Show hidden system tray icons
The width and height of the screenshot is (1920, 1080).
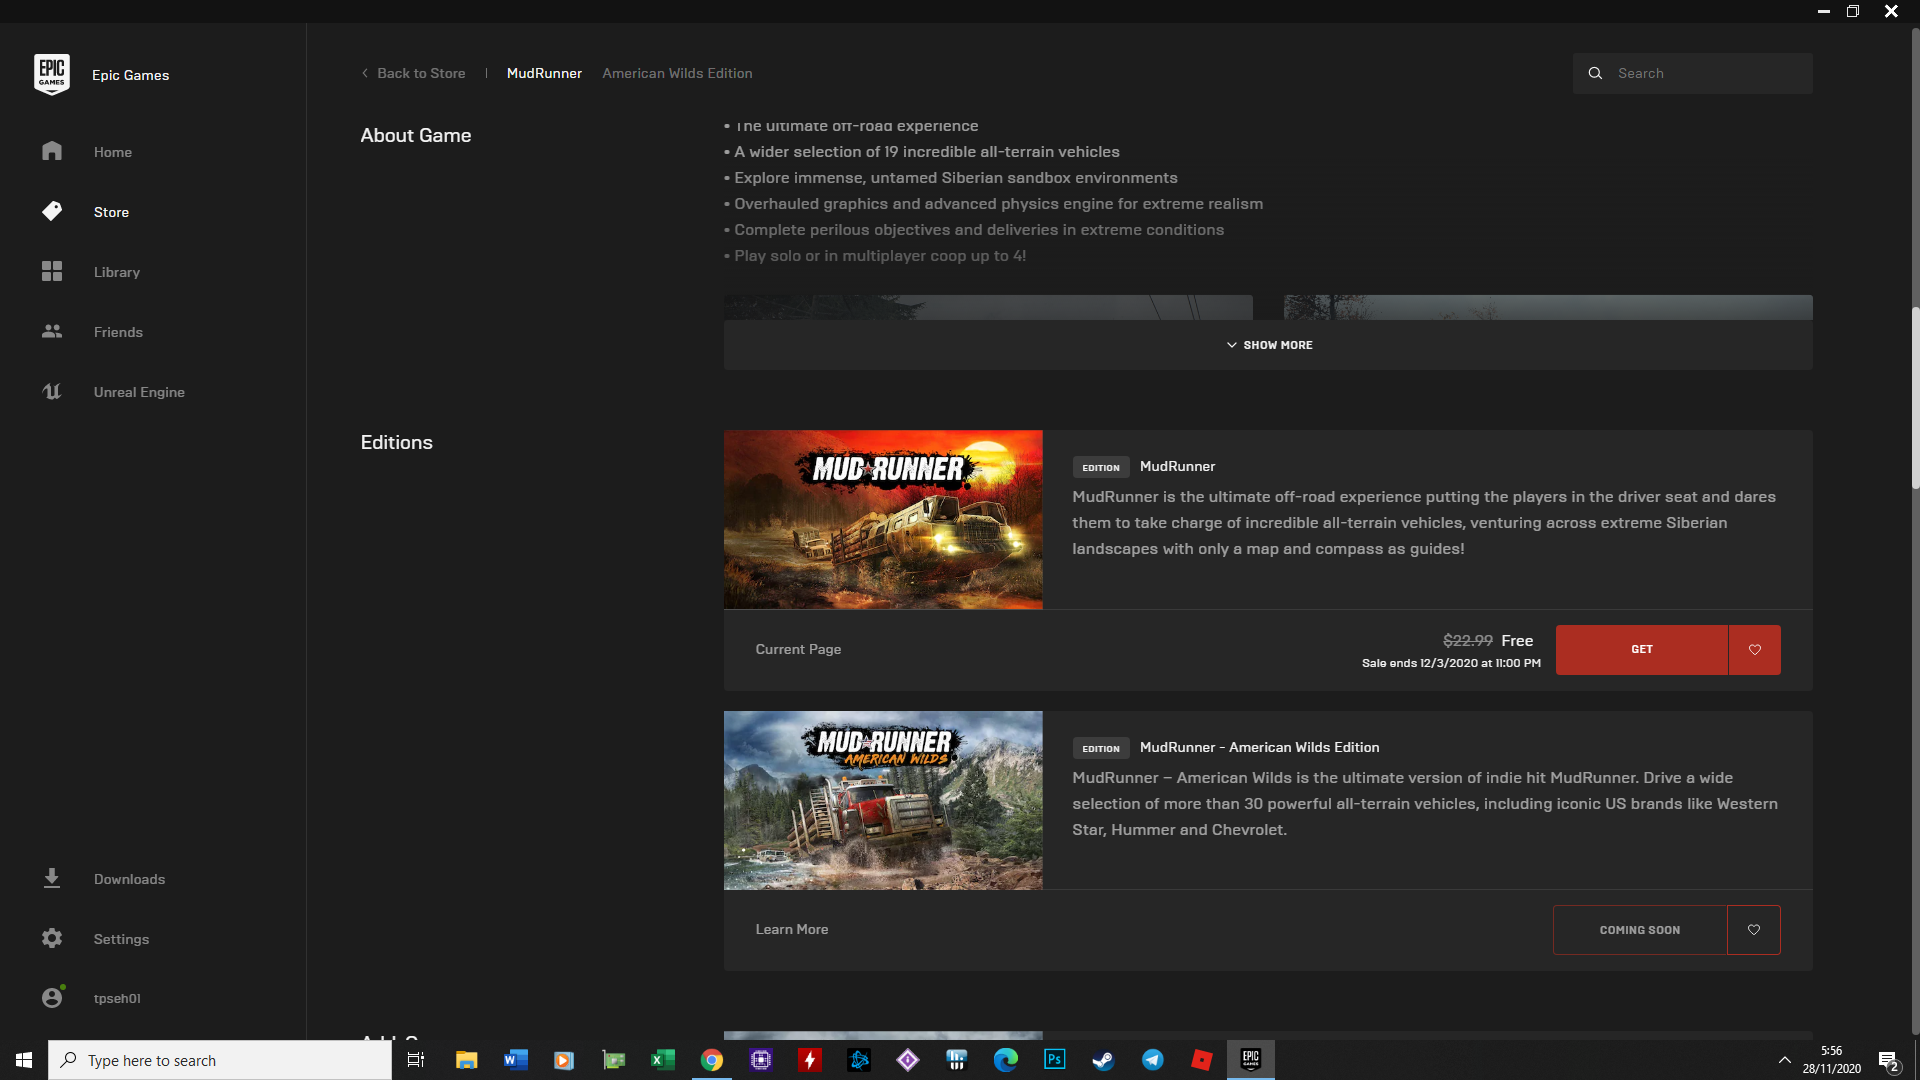click(1784, 1060)
